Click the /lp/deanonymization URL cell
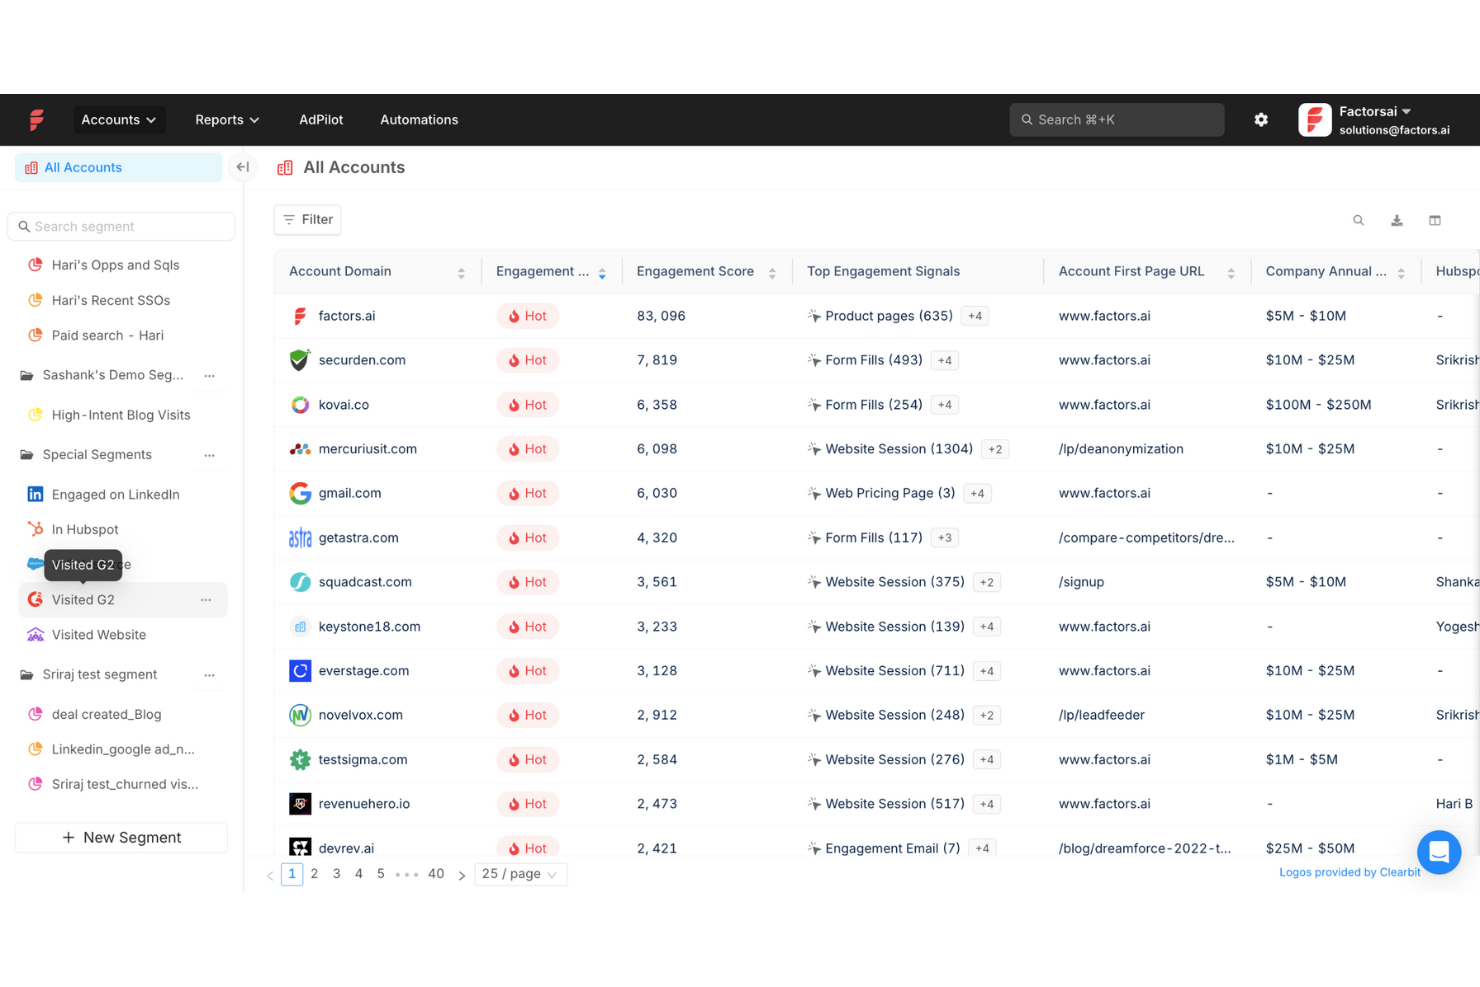Viewport: 1480px width, 987px height. 1121,449
